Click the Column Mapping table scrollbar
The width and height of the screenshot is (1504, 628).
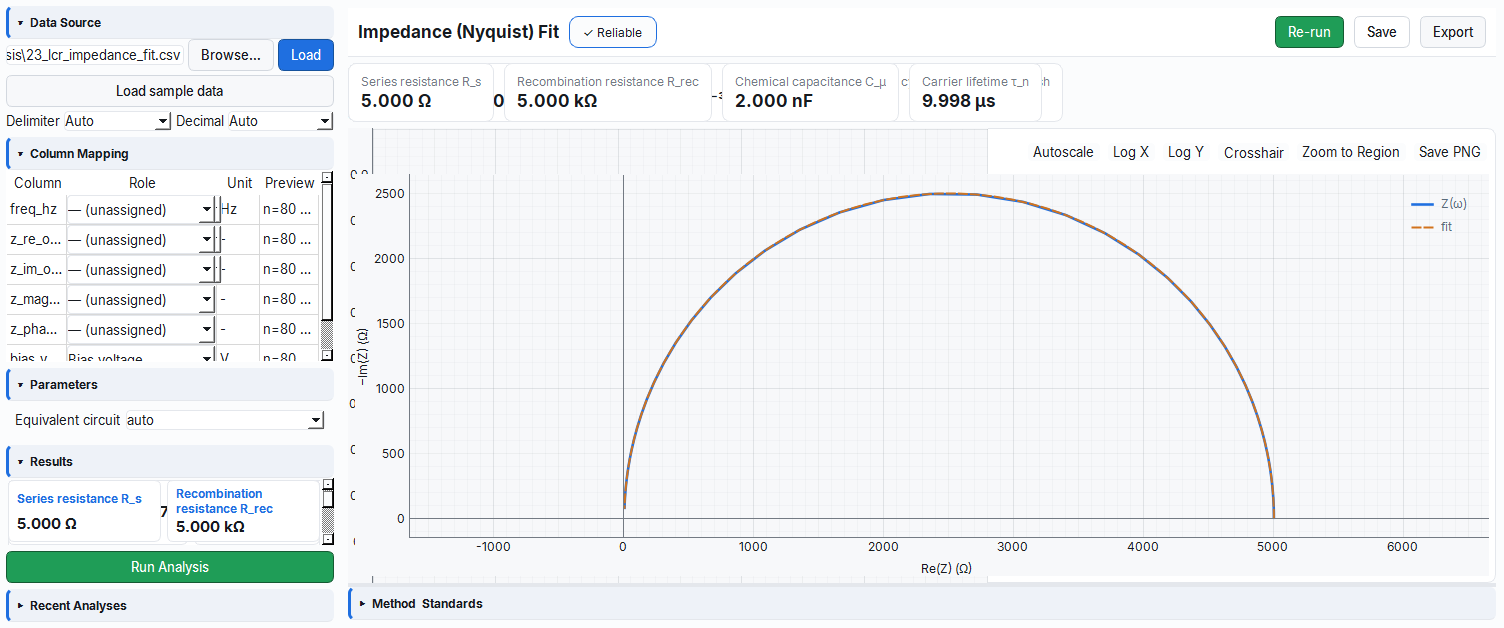(x=326, y=267)
